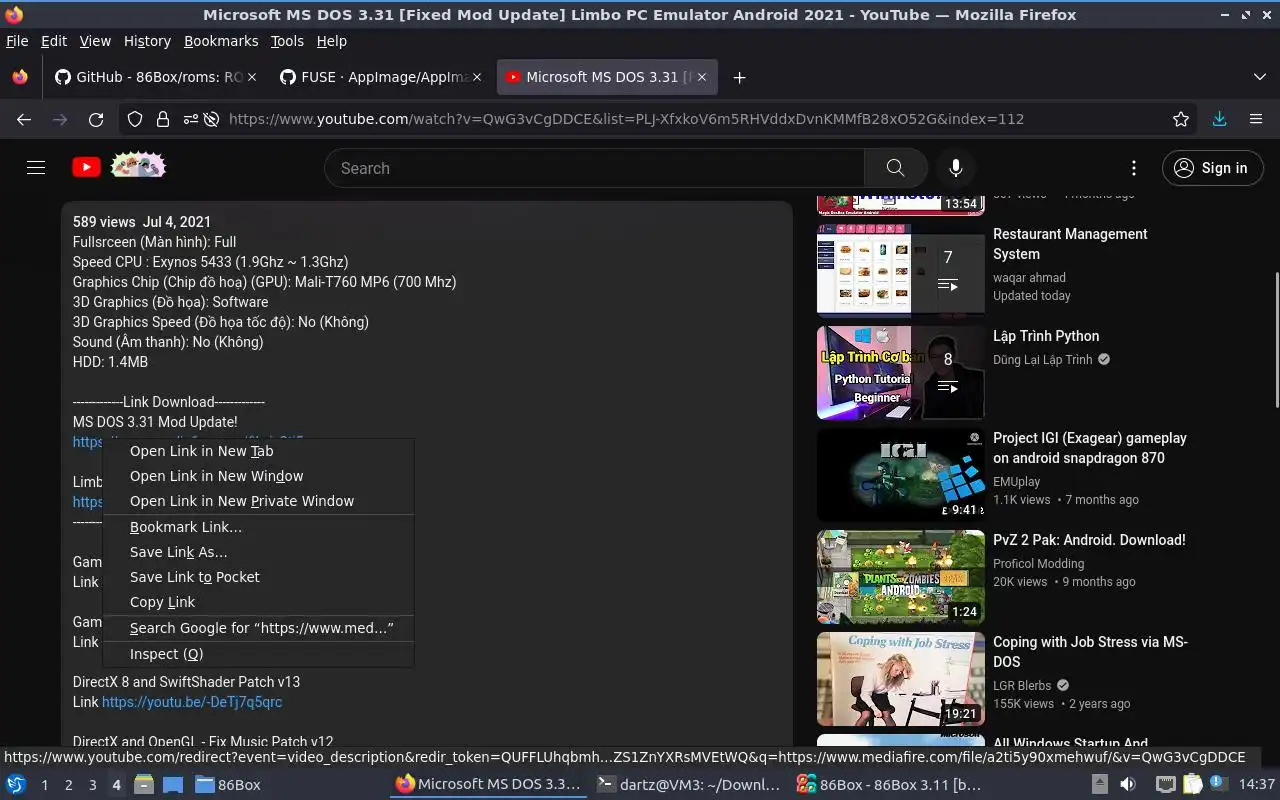Image resolution: width=1280 pixels, height=800 pixels.
Task: Switch to FUSE AppImage tab
Action: click(382, 77)
